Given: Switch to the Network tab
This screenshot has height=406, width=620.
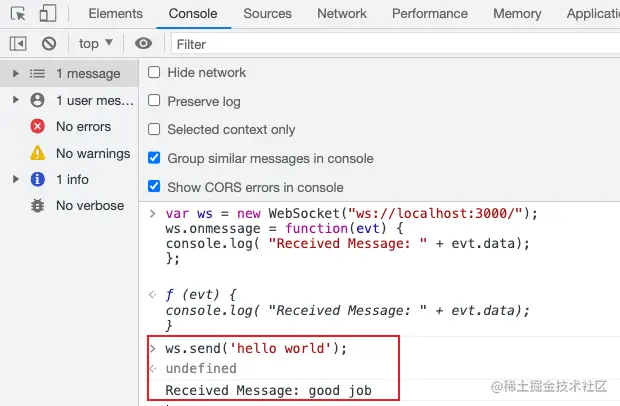Looking at the screenshot, I should click(342, 13).
